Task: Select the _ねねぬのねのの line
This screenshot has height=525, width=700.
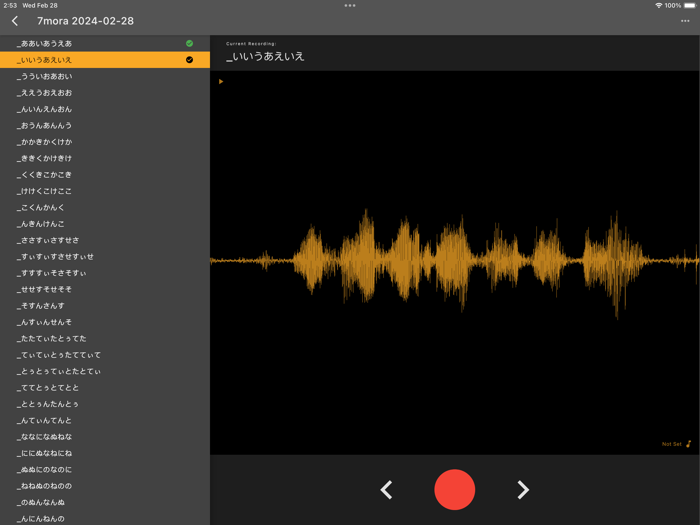Action: [105, 486]
